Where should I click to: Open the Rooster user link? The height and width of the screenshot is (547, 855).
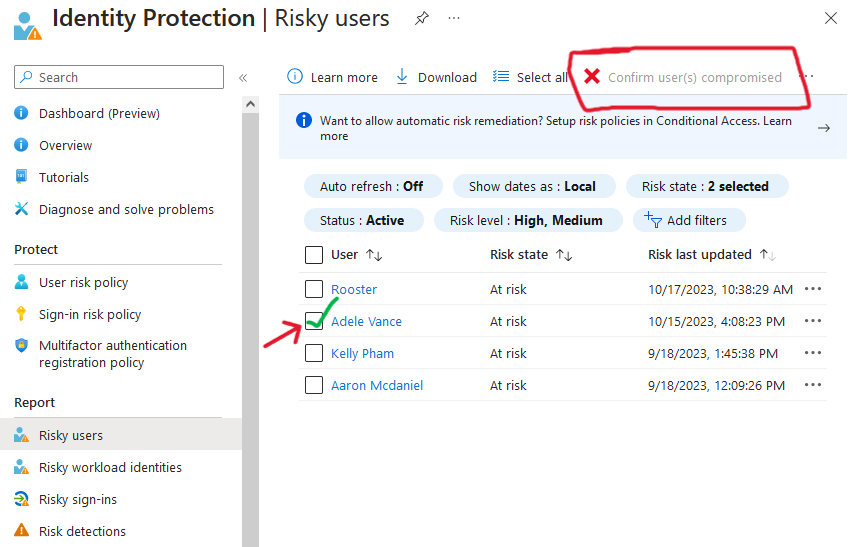[x=354, y=290]
